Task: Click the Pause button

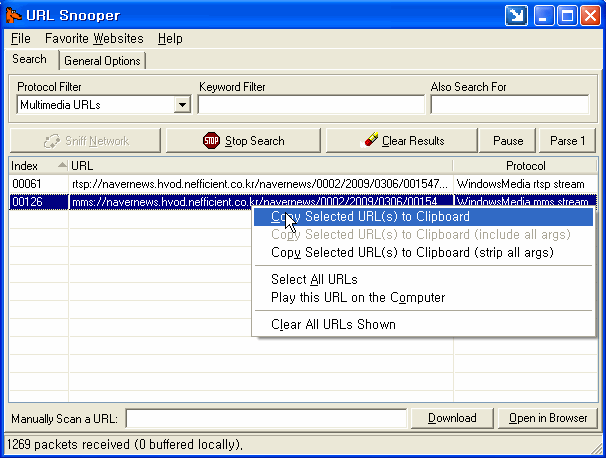Action: pyautogui.click(x=507, y=141)
